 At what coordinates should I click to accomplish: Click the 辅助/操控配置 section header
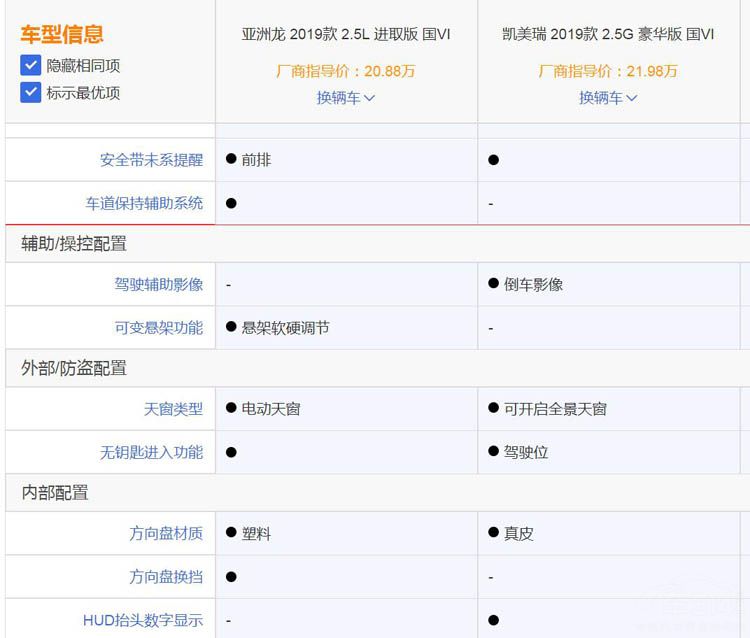pyautogui.click(x=74, y=244)
